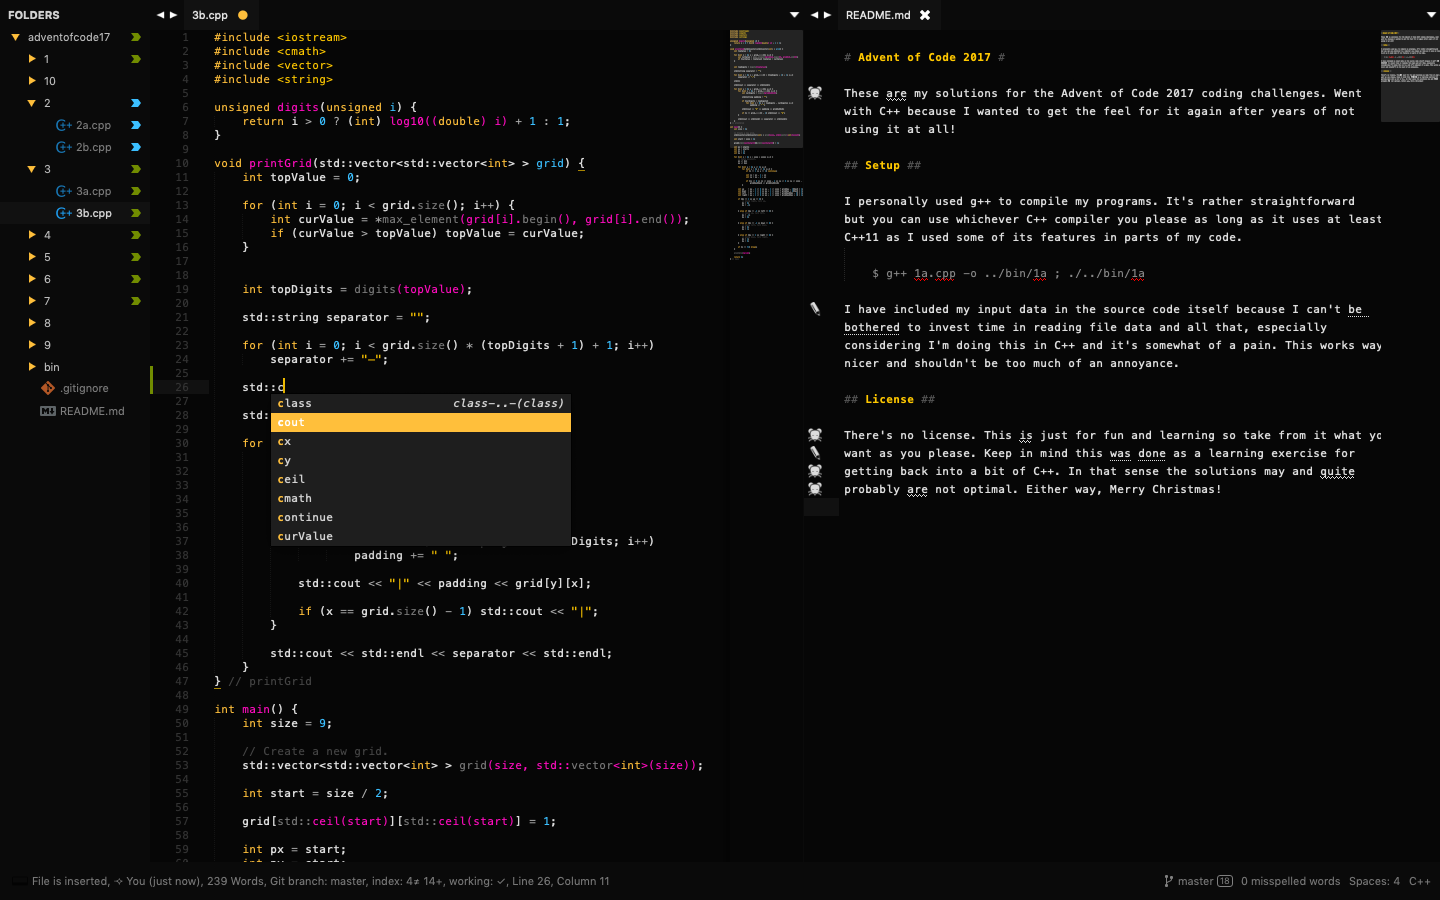Open left pane tab list dropdown
The width and height of the screenshot is (1440, 900).
click(x=794, y=15)
